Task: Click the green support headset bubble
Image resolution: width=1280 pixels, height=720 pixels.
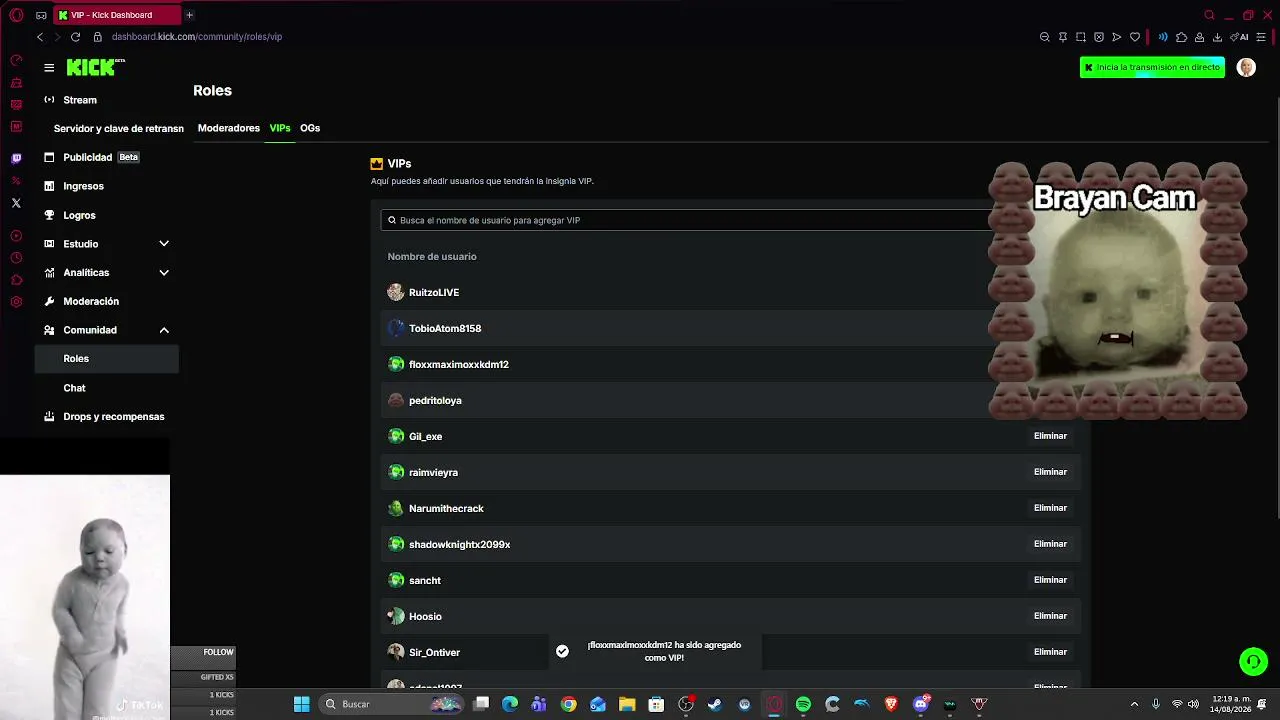Action: click(x=1253, y=661)
